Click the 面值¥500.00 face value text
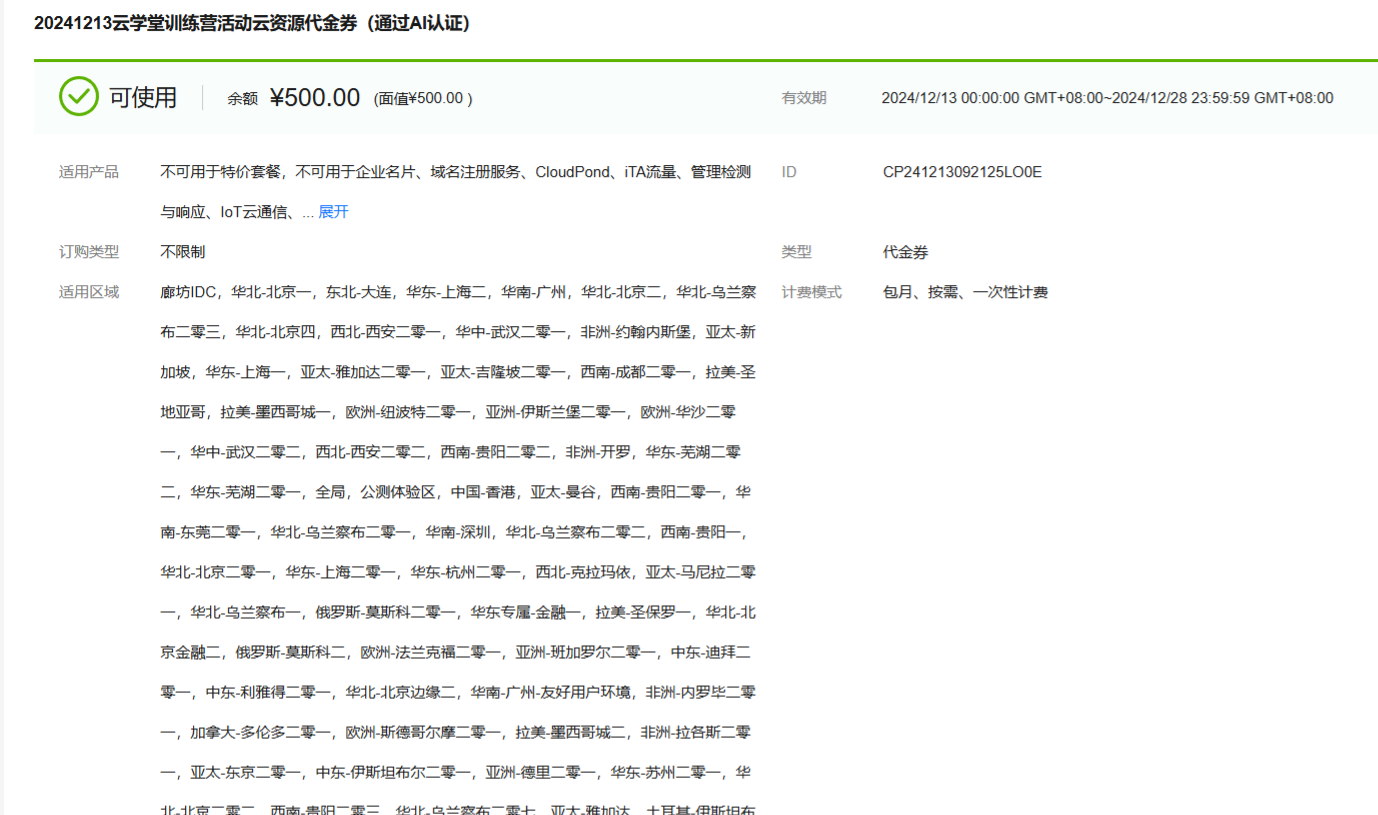The image size is (1378, 815). (423, 98)
